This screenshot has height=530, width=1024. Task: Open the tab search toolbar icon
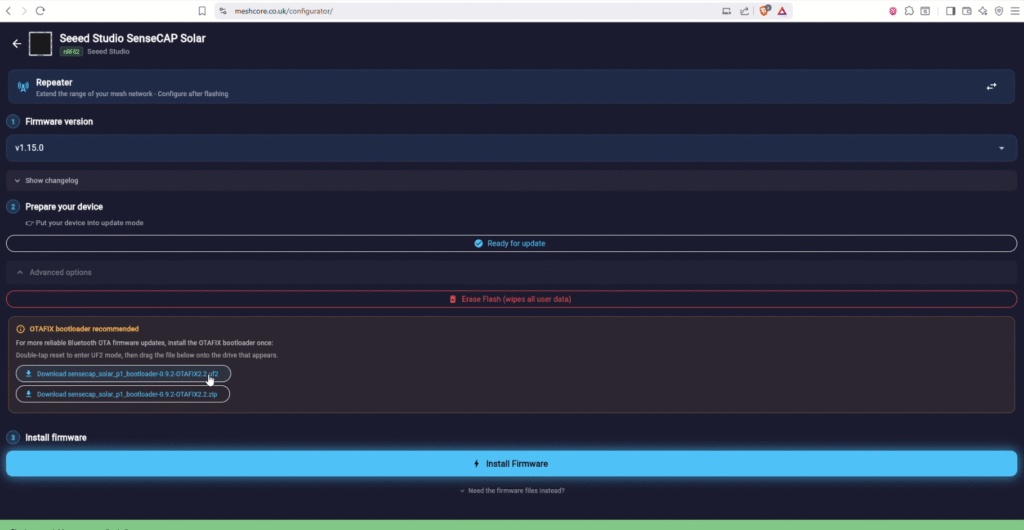(x=925, y=11)
